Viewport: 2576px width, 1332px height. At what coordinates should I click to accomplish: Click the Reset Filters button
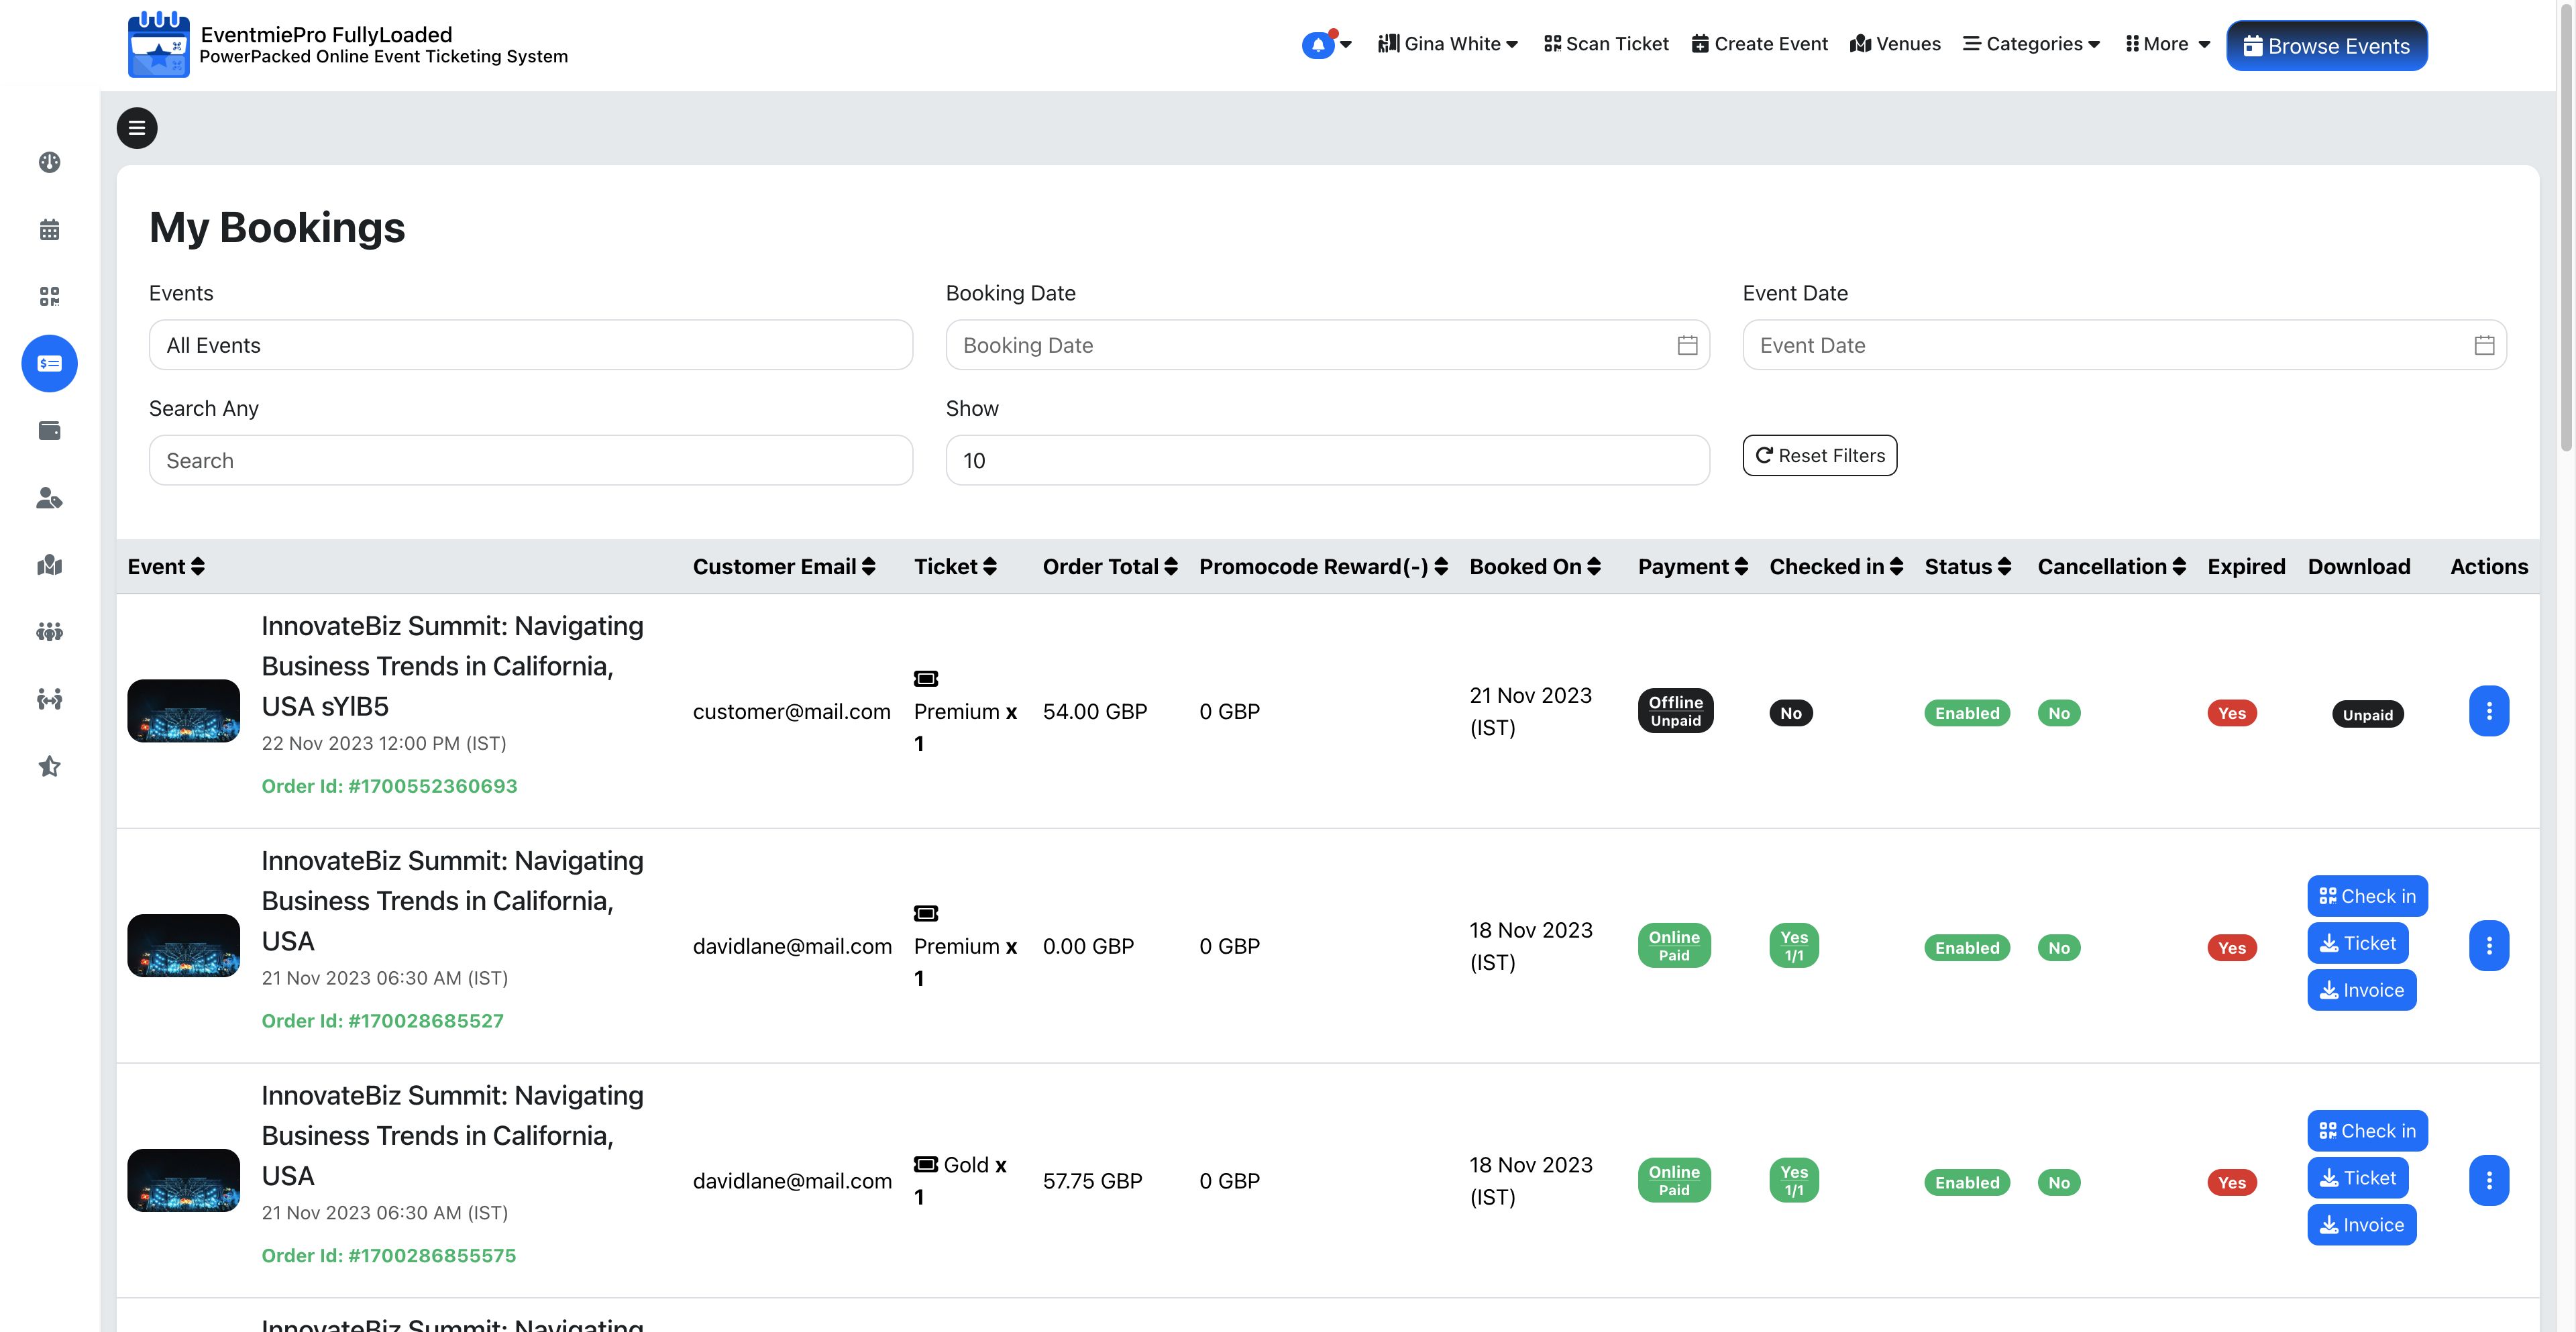(1819, 456)
